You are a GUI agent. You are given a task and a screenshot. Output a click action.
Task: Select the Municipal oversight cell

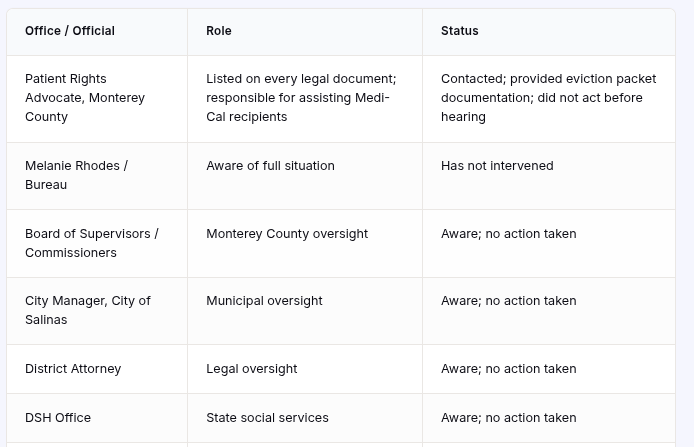305,311
